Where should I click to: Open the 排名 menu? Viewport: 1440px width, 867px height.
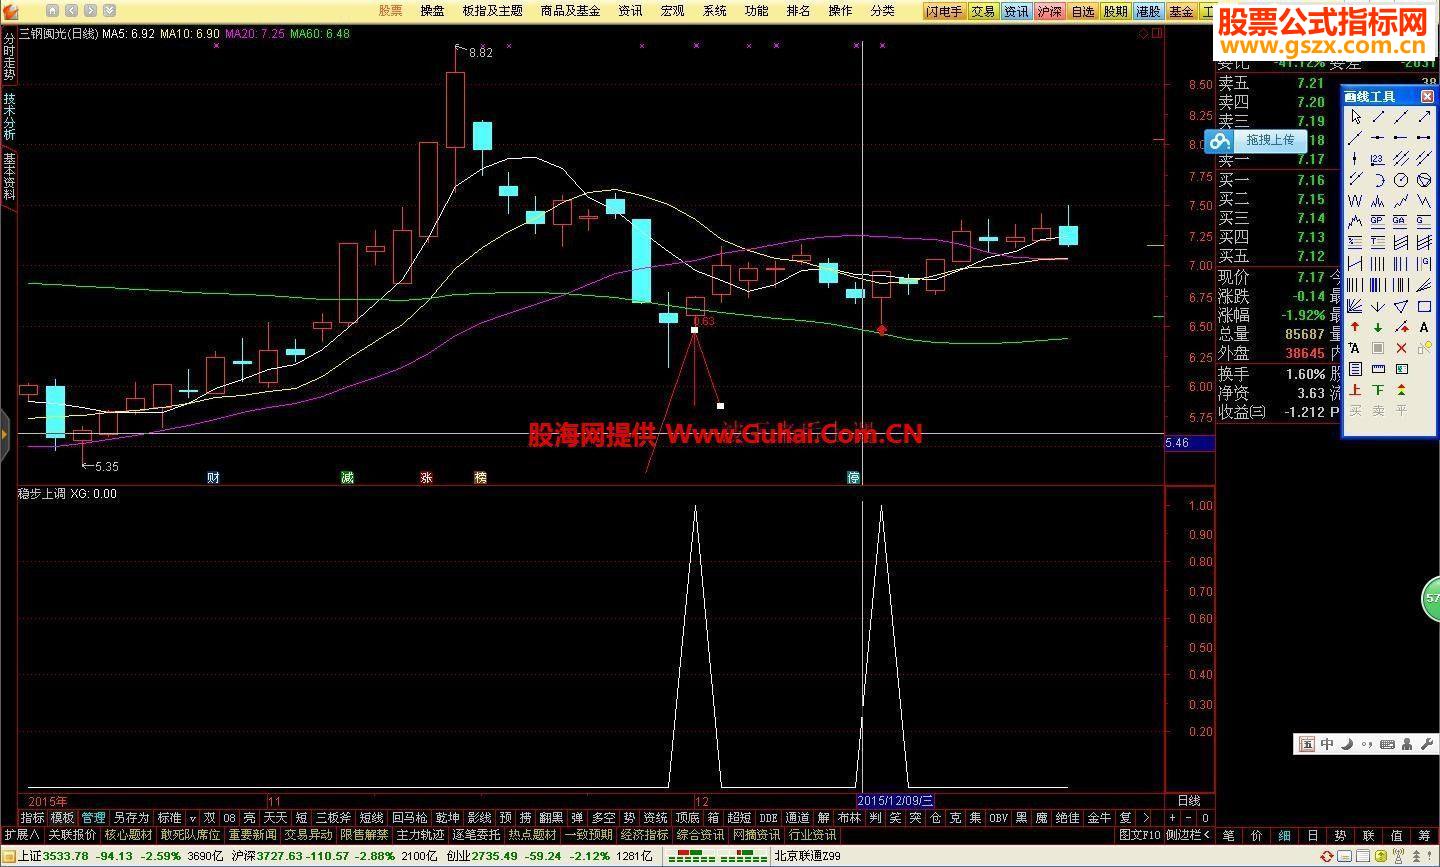(799, 11)
